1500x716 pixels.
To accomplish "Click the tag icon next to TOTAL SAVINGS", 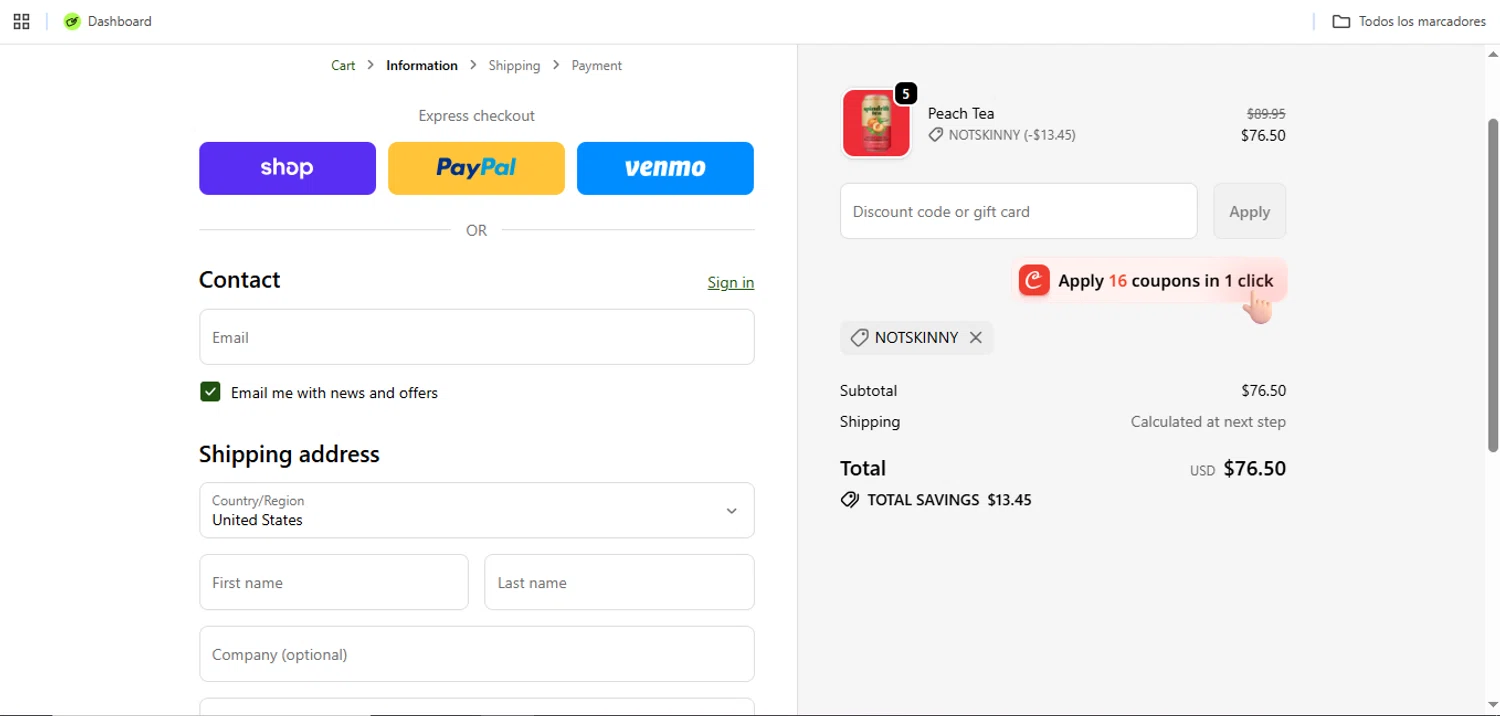I will point(850,500).
